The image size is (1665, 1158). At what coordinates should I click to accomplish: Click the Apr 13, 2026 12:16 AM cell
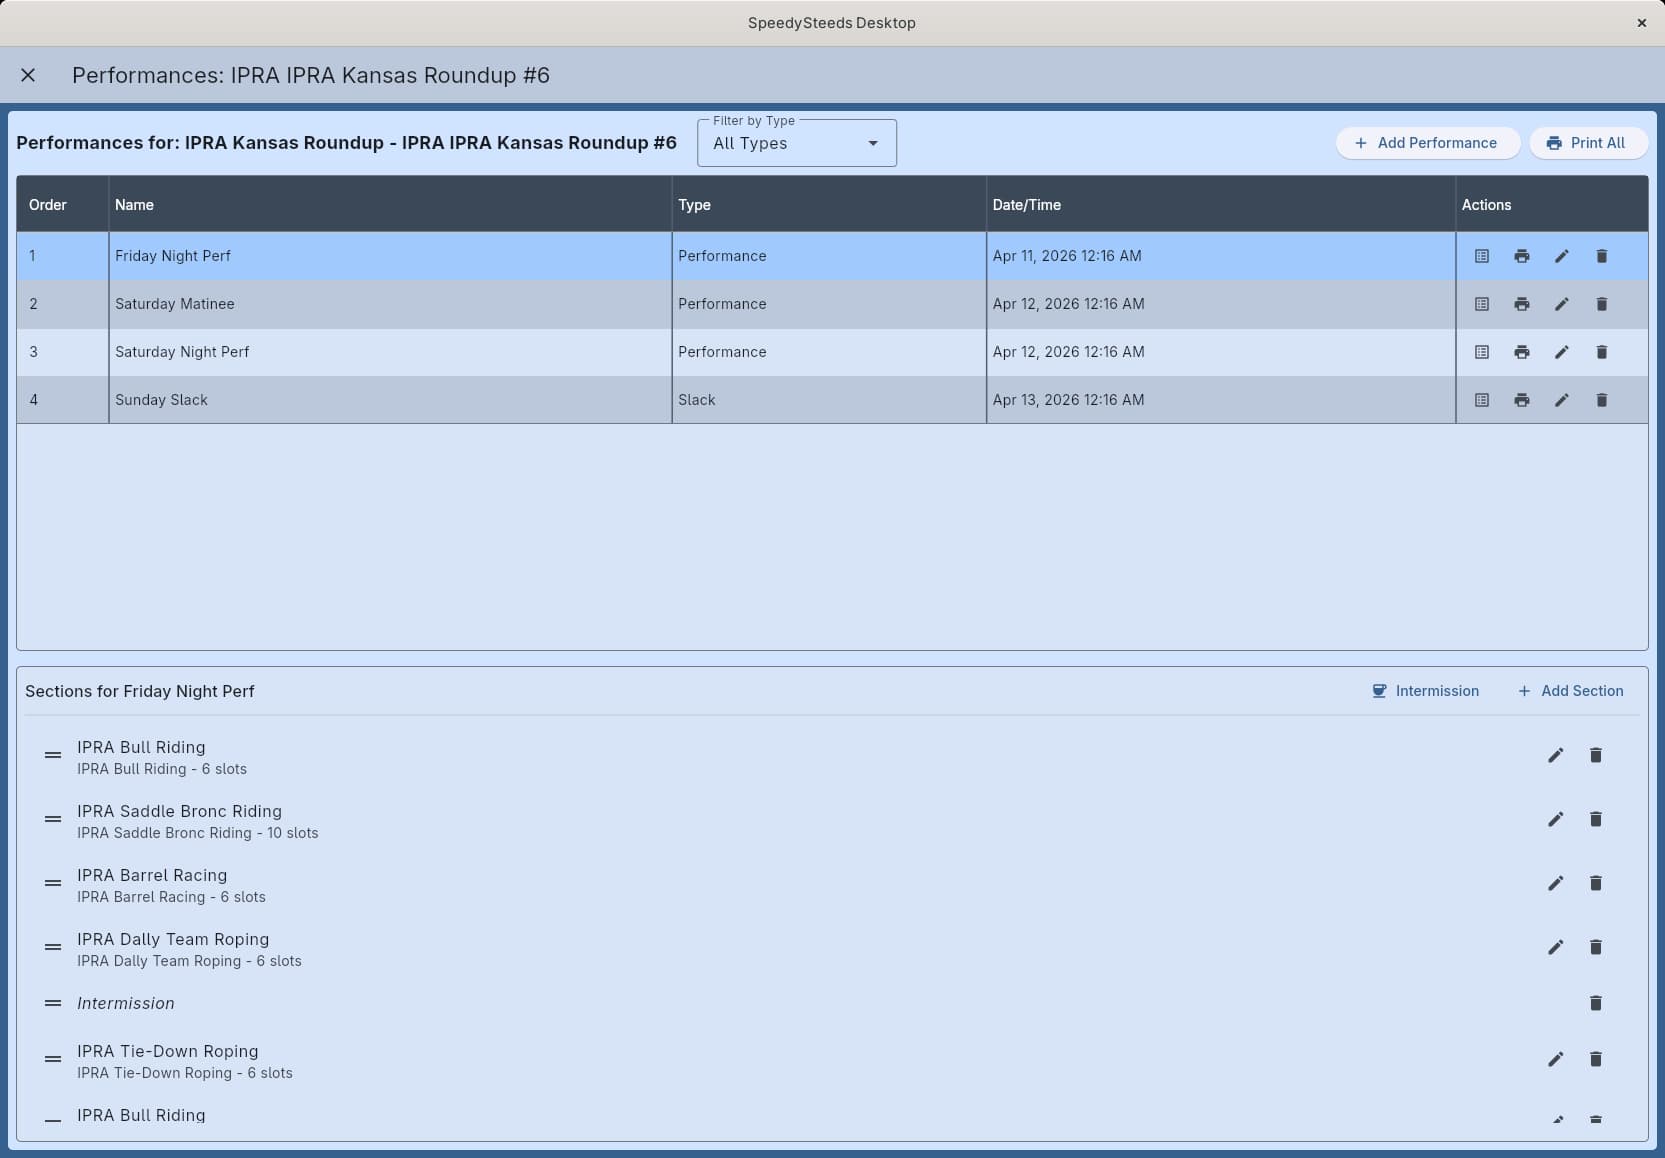[1221, 400]
